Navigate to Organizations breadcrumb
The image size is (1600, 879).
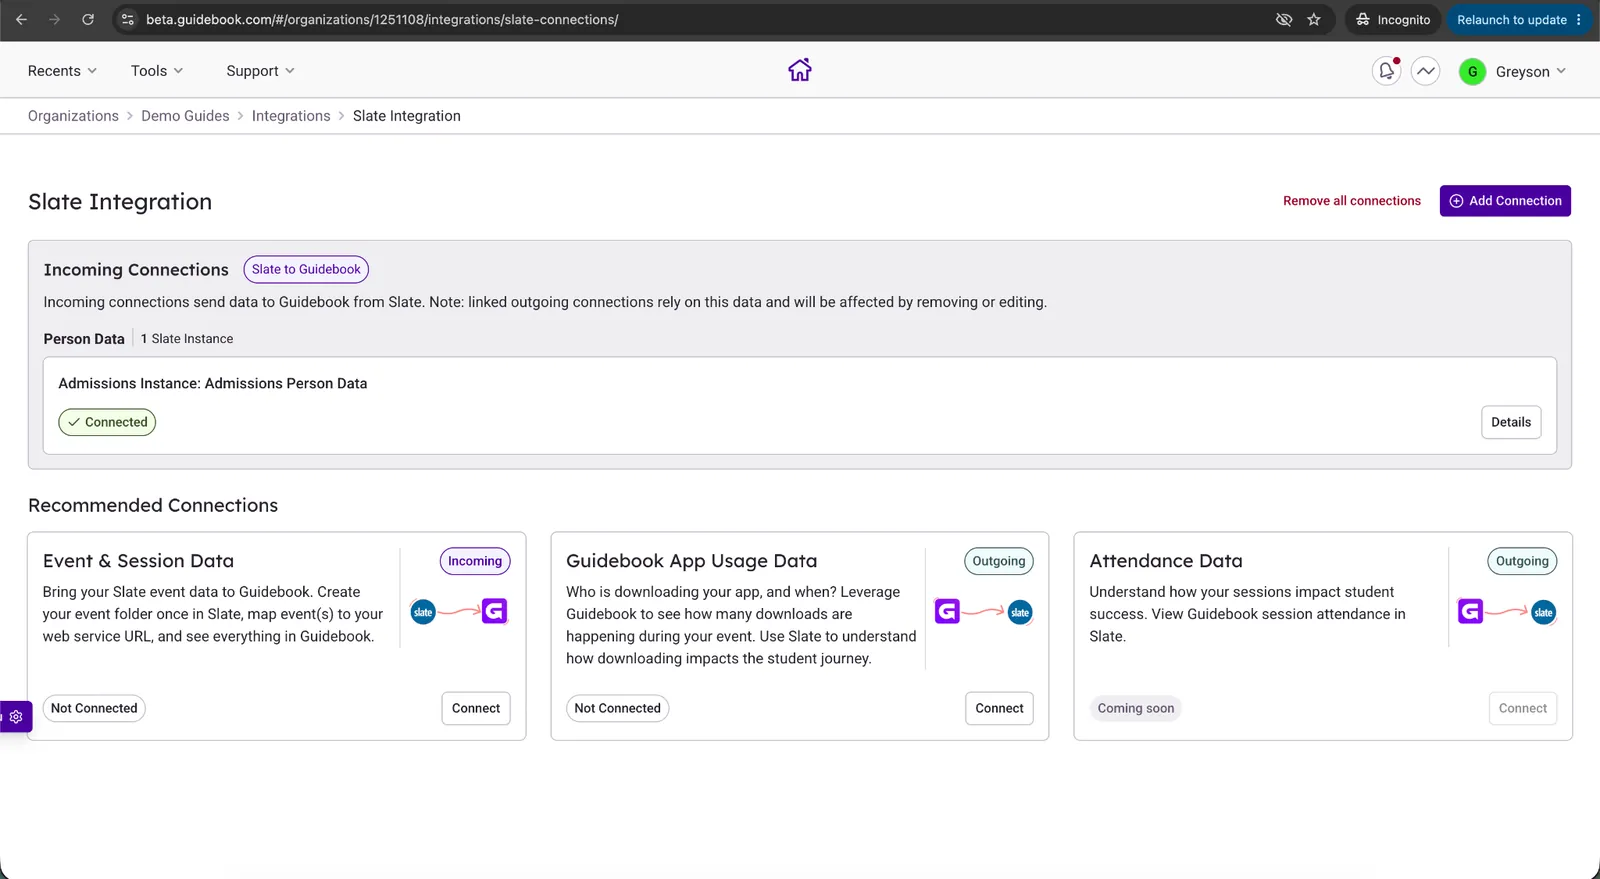pyautogui.click(x=73, y=116)
